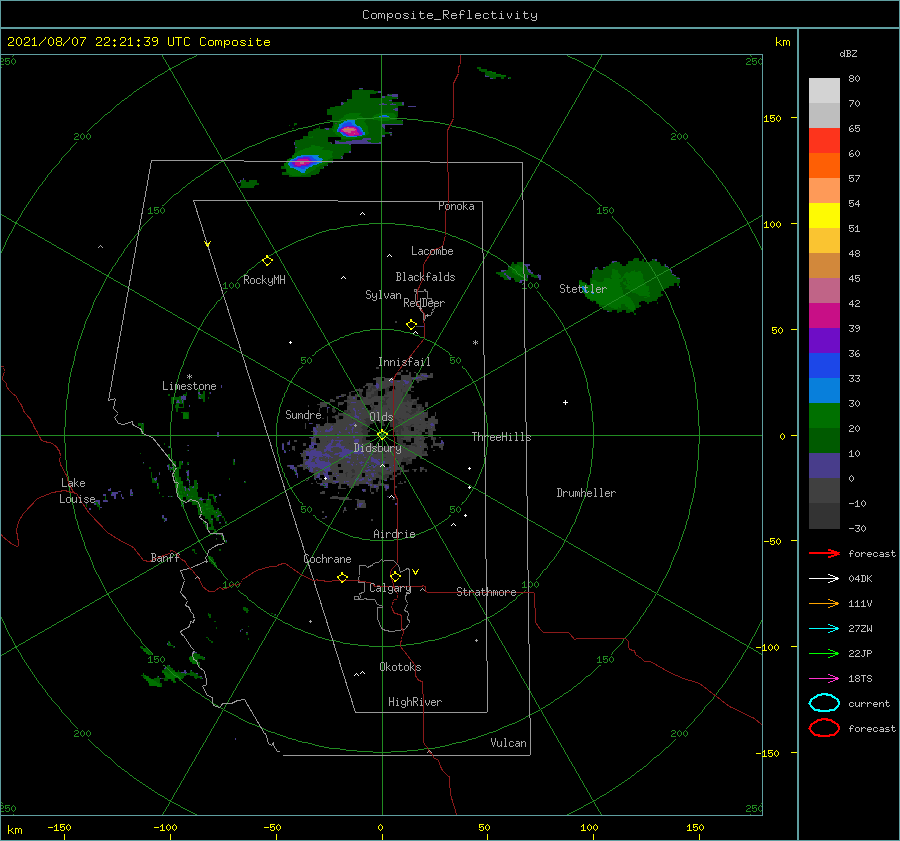Click the Sylvan label
Image resolution: width=900 pixels, height=841 pixels.
click(383, 295)
